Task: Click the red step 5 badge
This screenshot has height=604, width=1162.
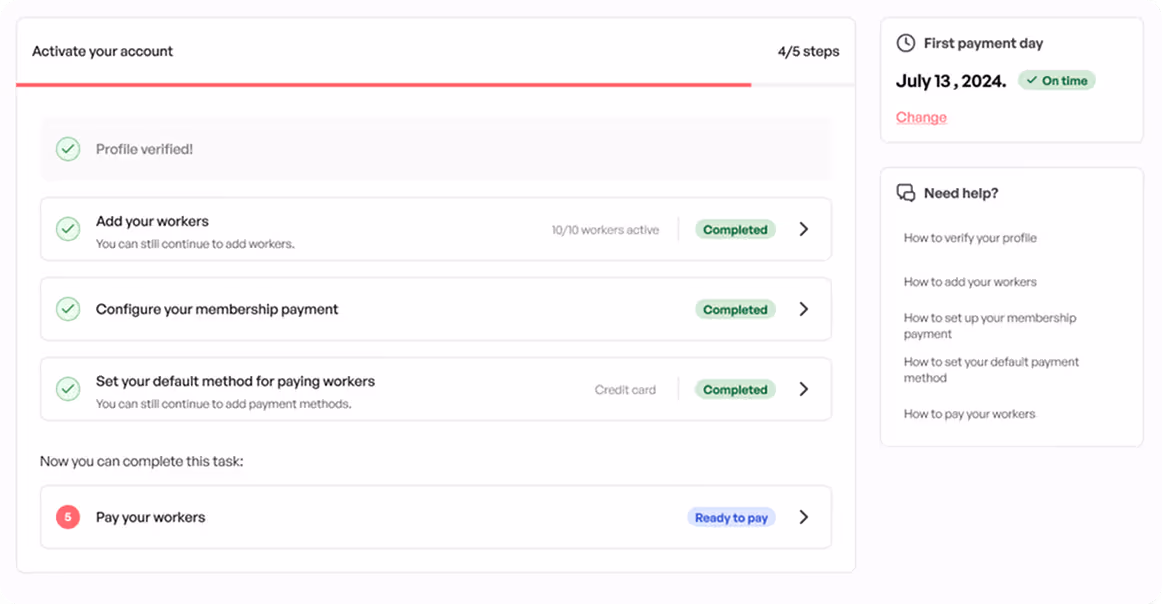Action: click(x=68, y=517)
